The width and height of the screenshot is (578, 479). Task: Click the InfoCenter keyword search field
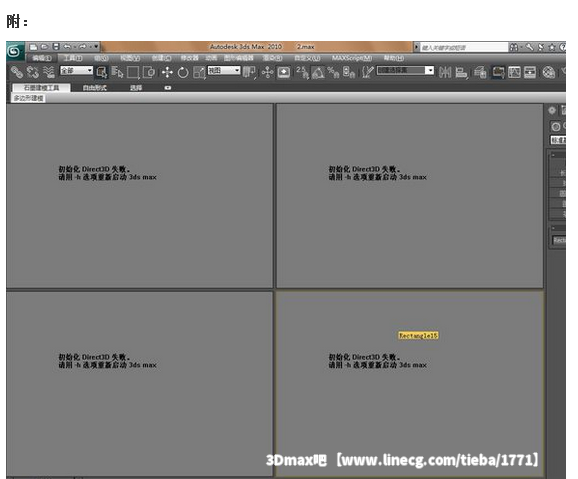tap(464, 48)
